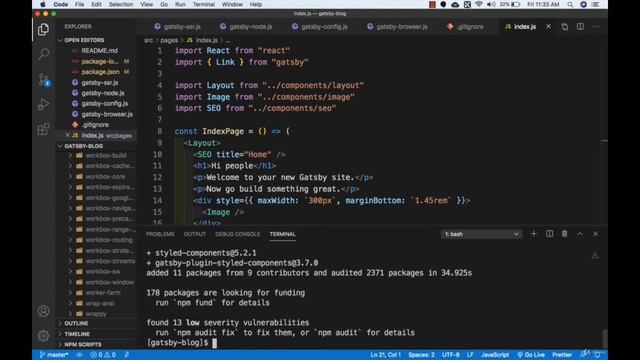Expand the worker-farm folder
Screen dimensions: 640x360
(101, 293)
